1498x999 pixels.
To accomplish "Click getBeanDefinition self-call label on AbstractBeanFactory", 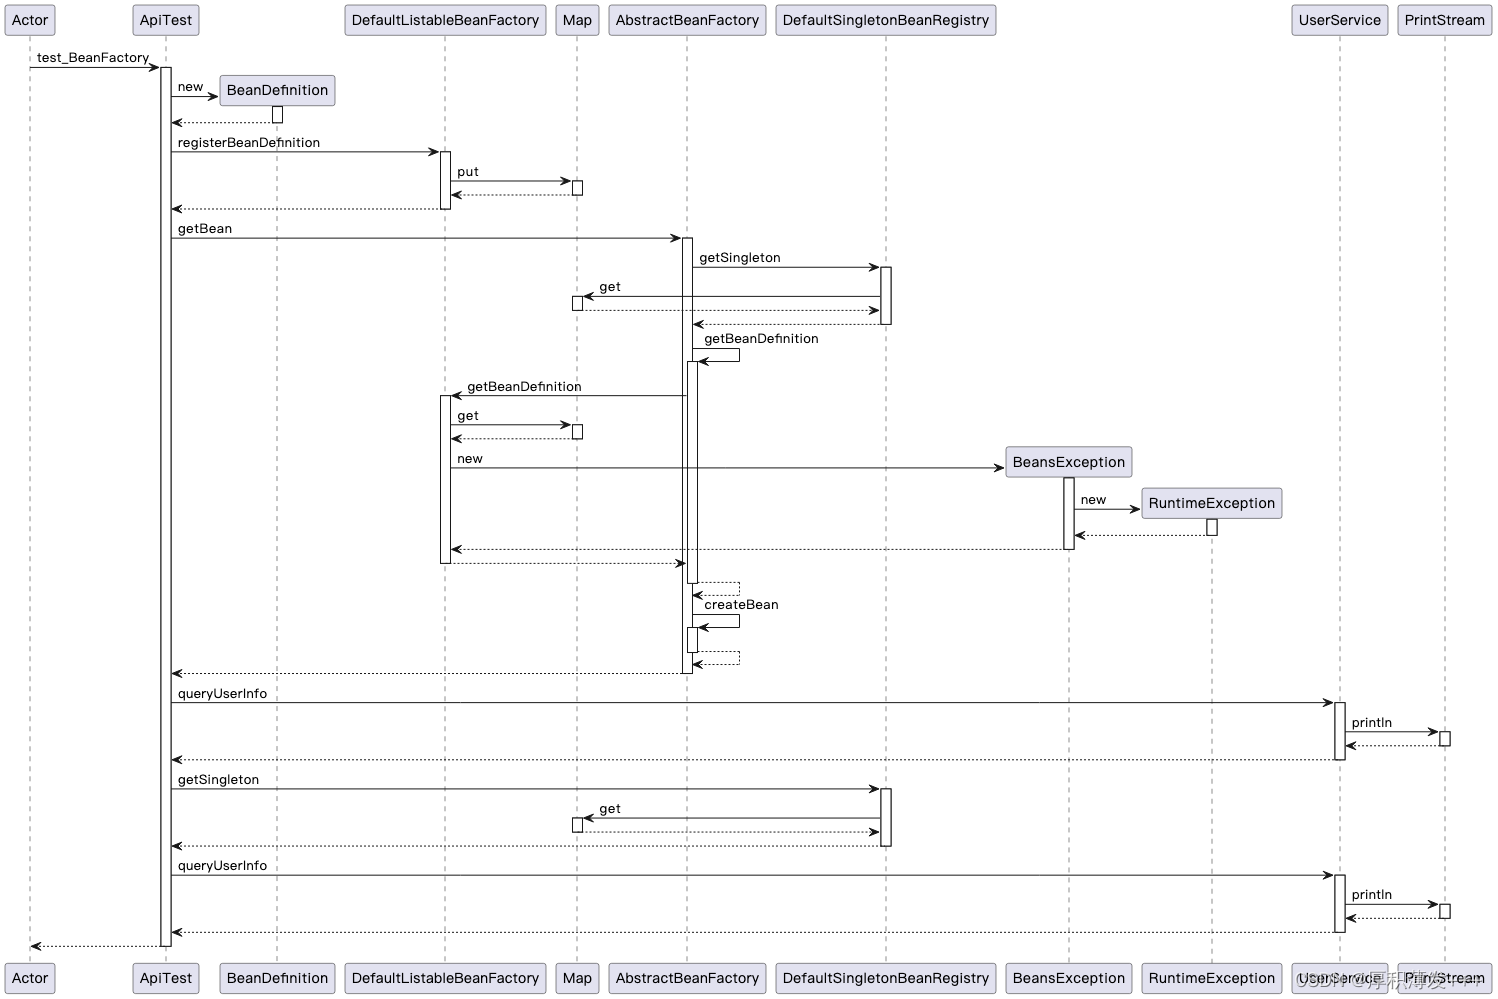I will 761,339.
